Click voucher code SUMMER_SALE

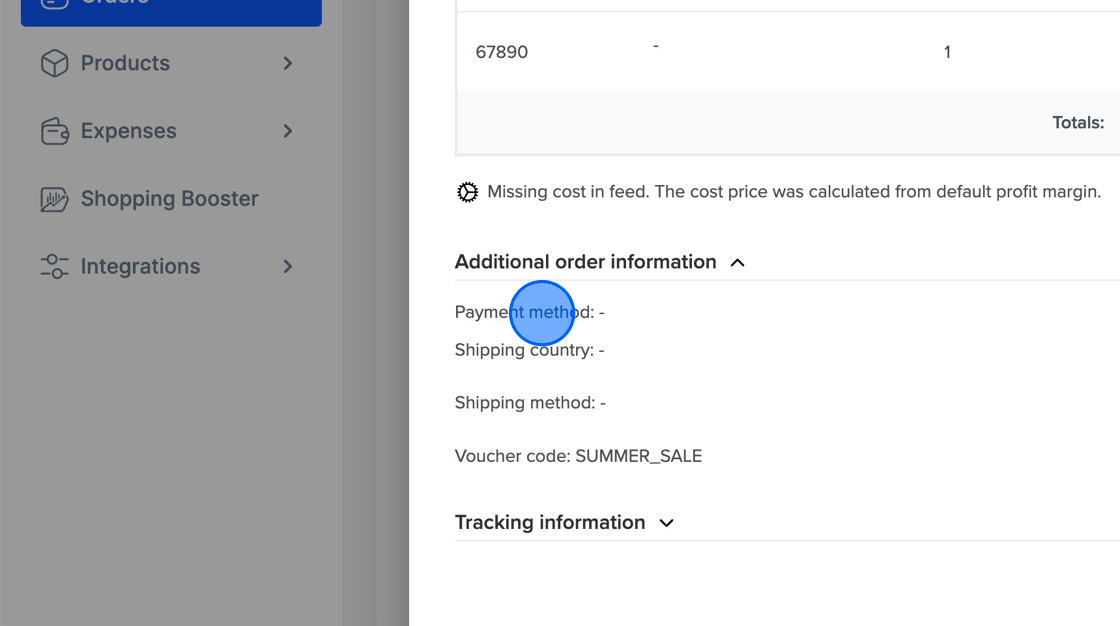tap(638, 455)
